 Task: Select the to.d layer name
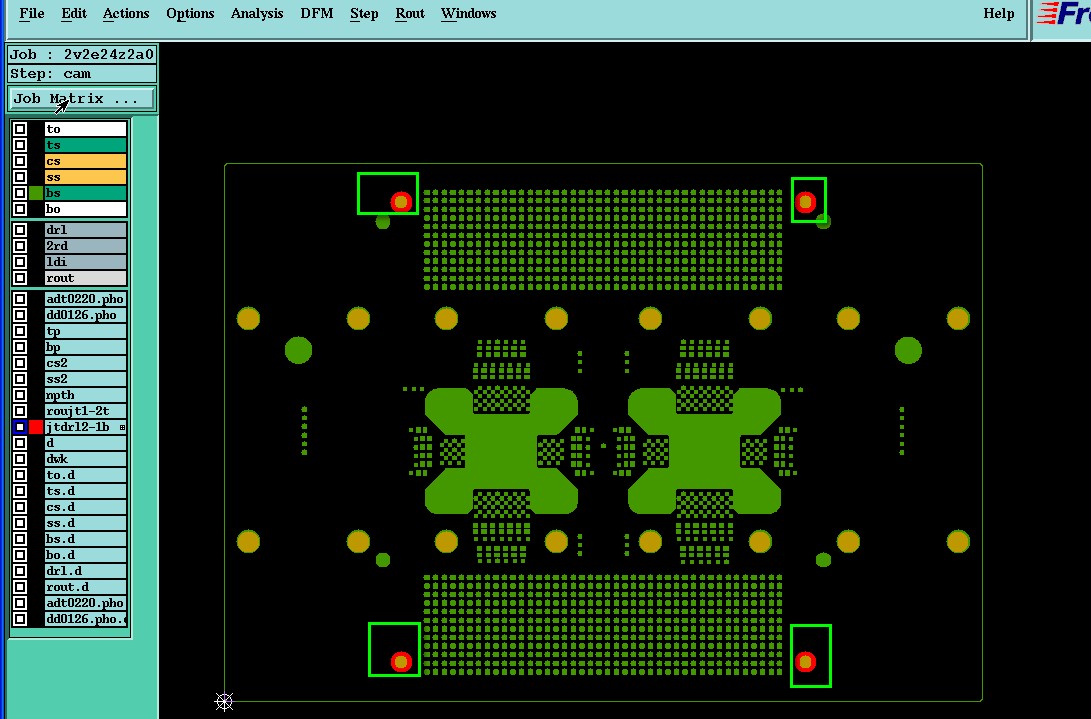(86, 475)
